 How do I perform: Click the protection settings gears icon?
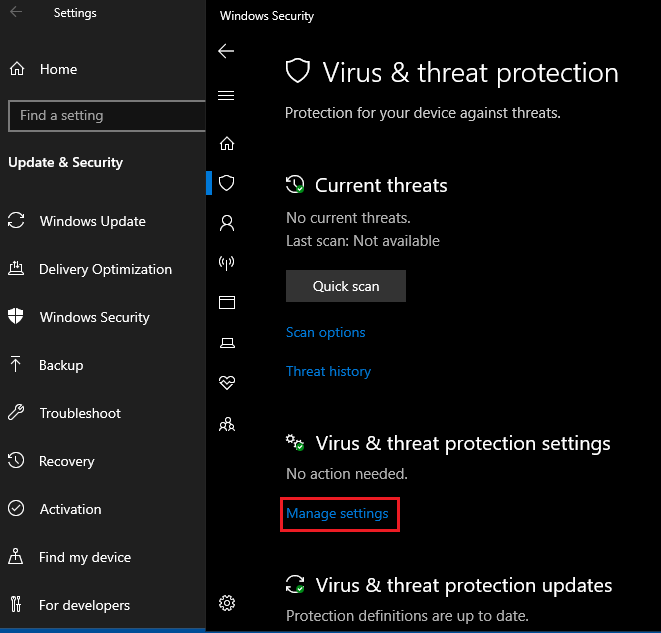click(295, 443)
